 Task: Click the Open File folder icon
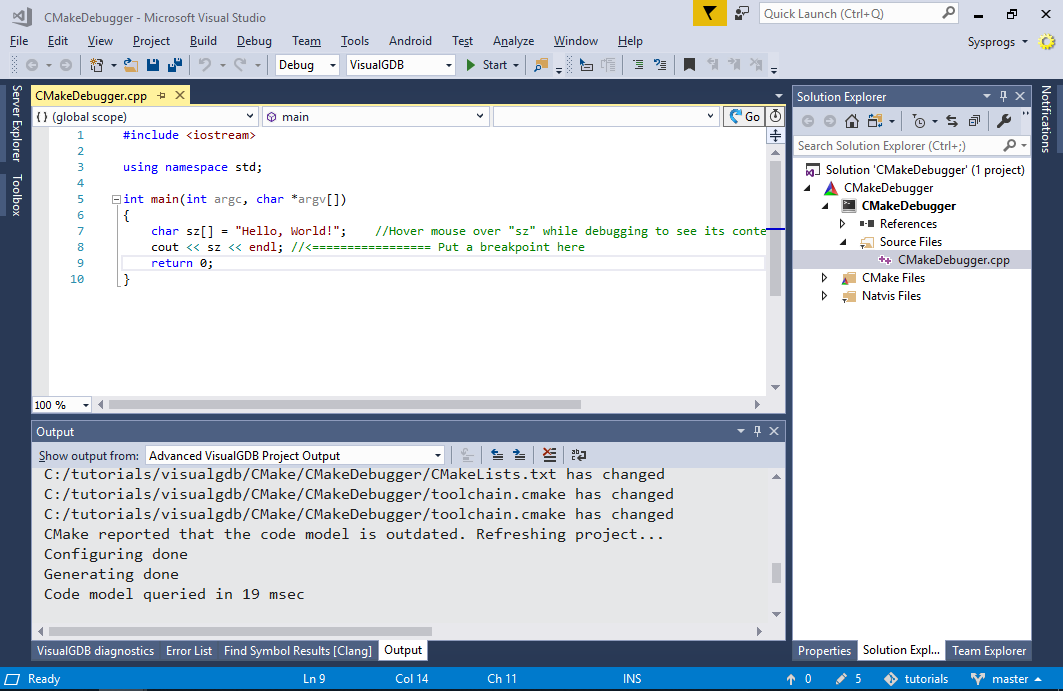(131, 65)
